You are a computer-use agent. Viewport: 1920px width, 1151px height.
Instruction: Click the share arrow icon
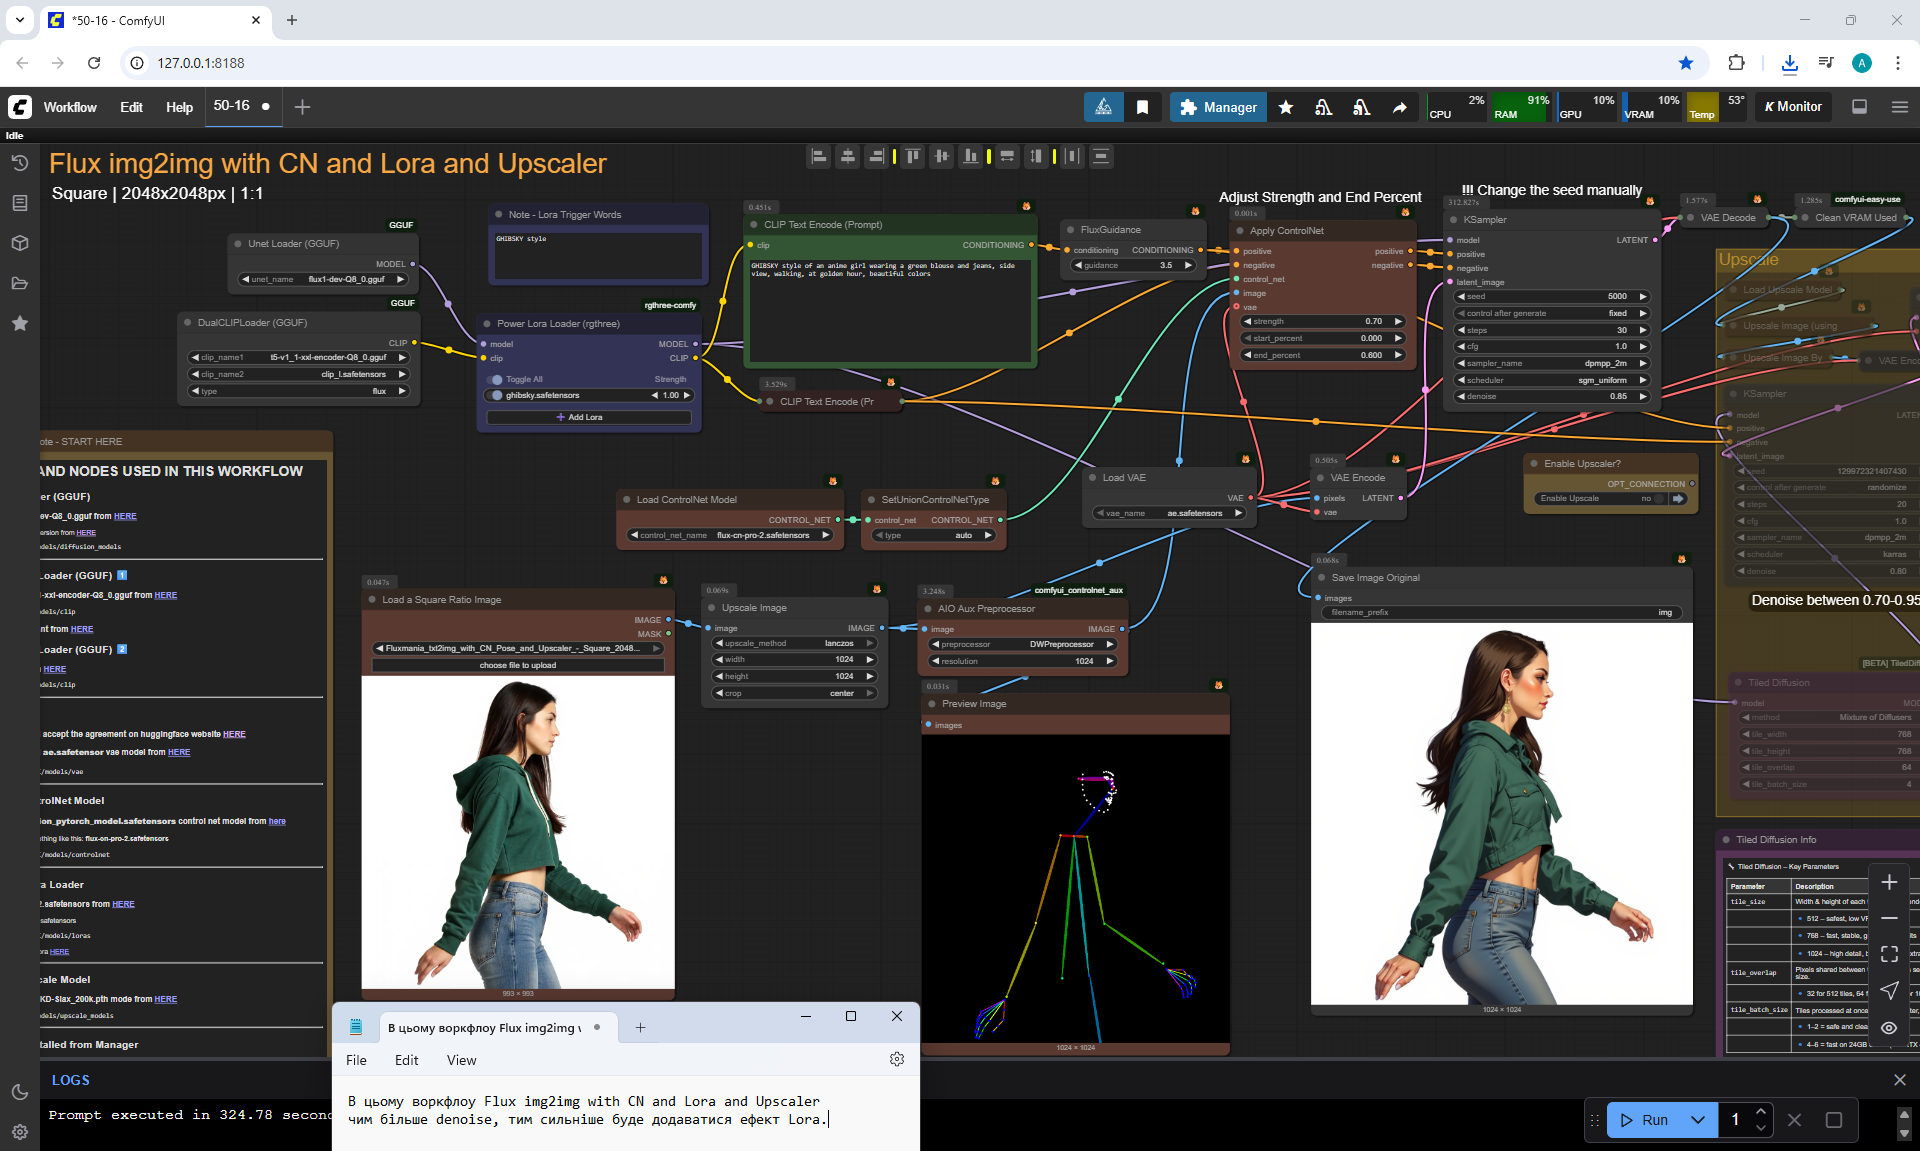[1399, 107]
